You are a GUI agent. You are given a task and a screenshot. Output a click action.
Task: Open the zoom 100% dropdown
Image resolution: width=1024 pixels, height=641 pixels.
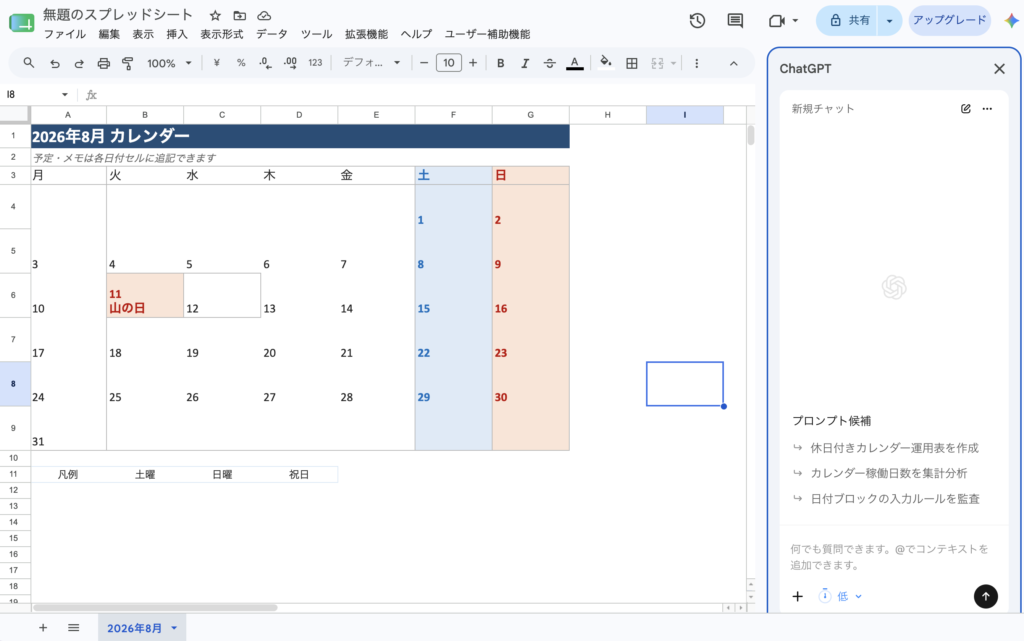coord(169,63)
